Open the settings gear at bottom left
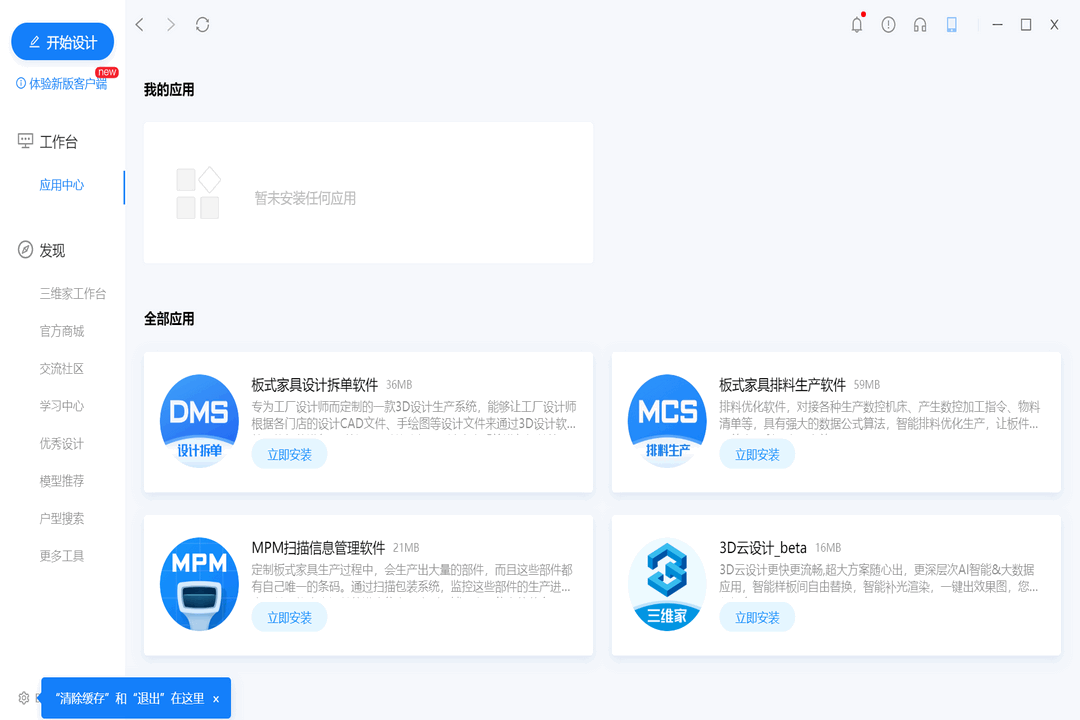 pyautogui.click(x=22, y=697)
